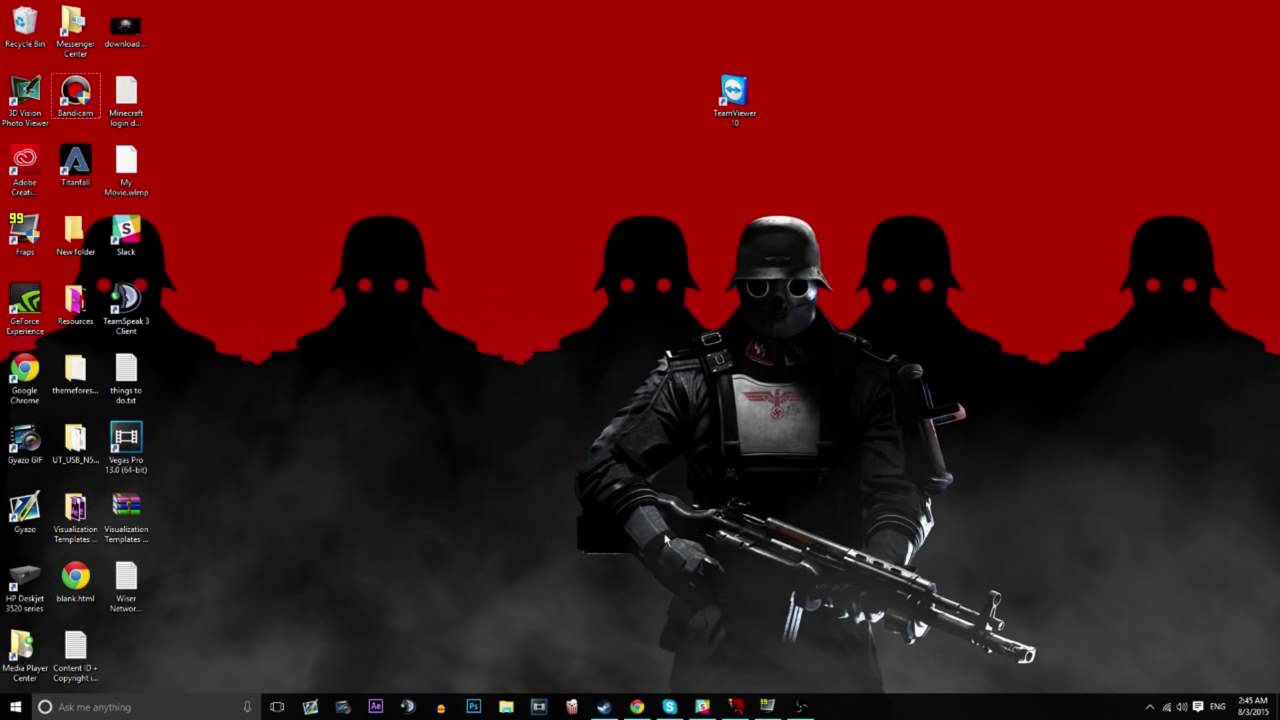The height and width of the screenshot is (720, 1280).
Task: Launch TeamViewer 10 desktop shortcut
Action: tap(734, 101)
